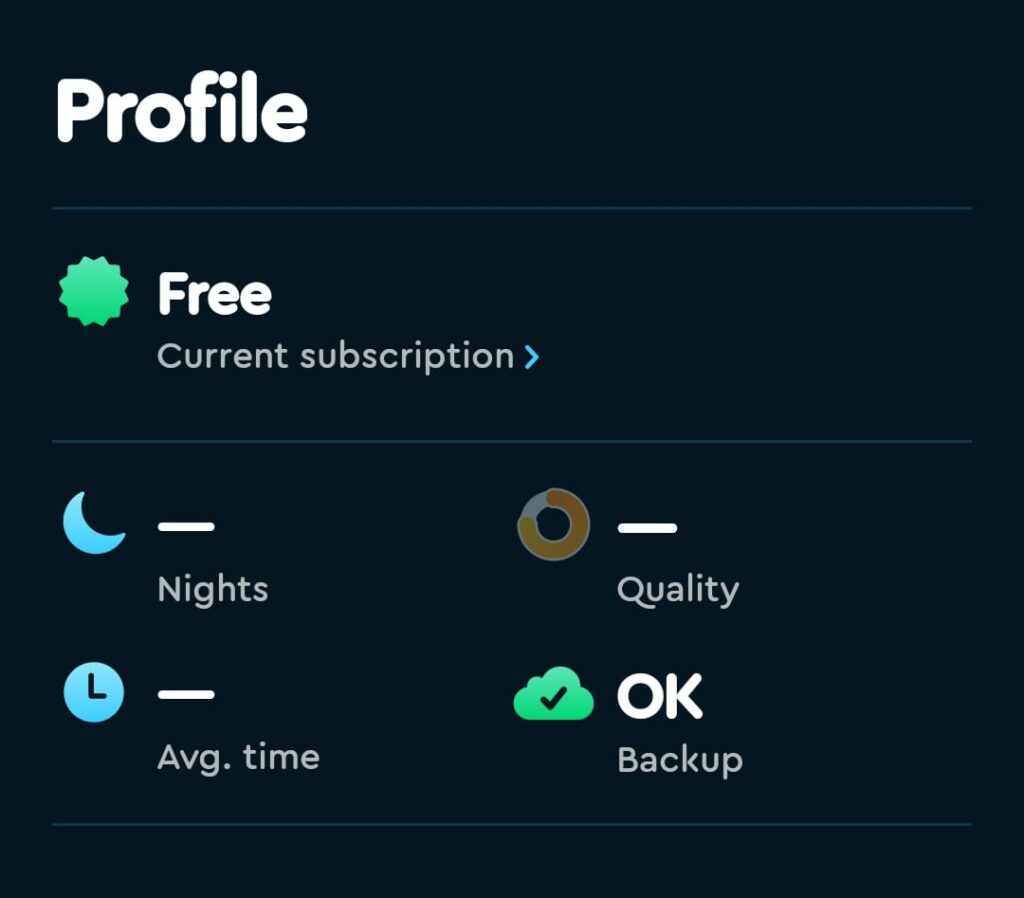Select the Quality dash value
The image size is (1024, 898).
(x=647, y=528)
